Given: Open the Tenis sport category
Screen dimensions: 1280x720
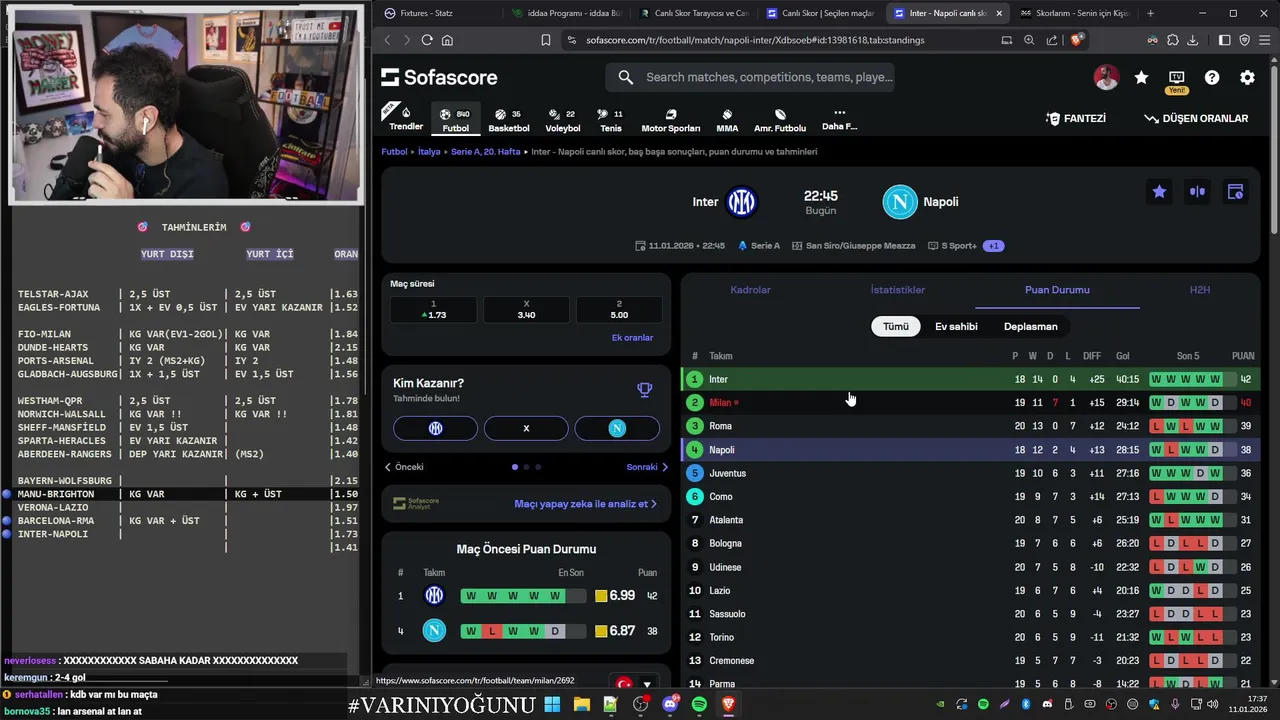Looking at the screenshot, I should pyautogui.click(x=610, y=120).
